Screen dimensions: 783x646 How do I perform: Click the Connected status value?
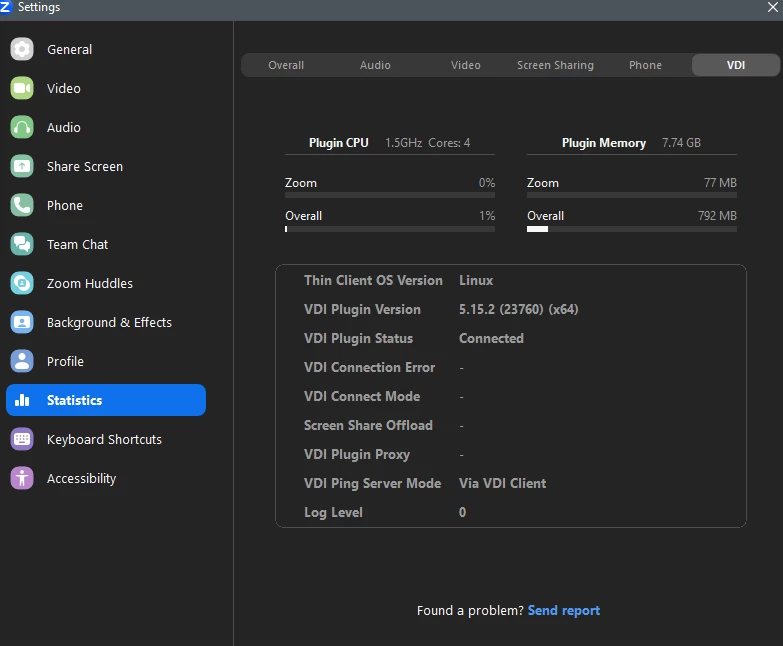pyautogui.click(x=491, y=338)
